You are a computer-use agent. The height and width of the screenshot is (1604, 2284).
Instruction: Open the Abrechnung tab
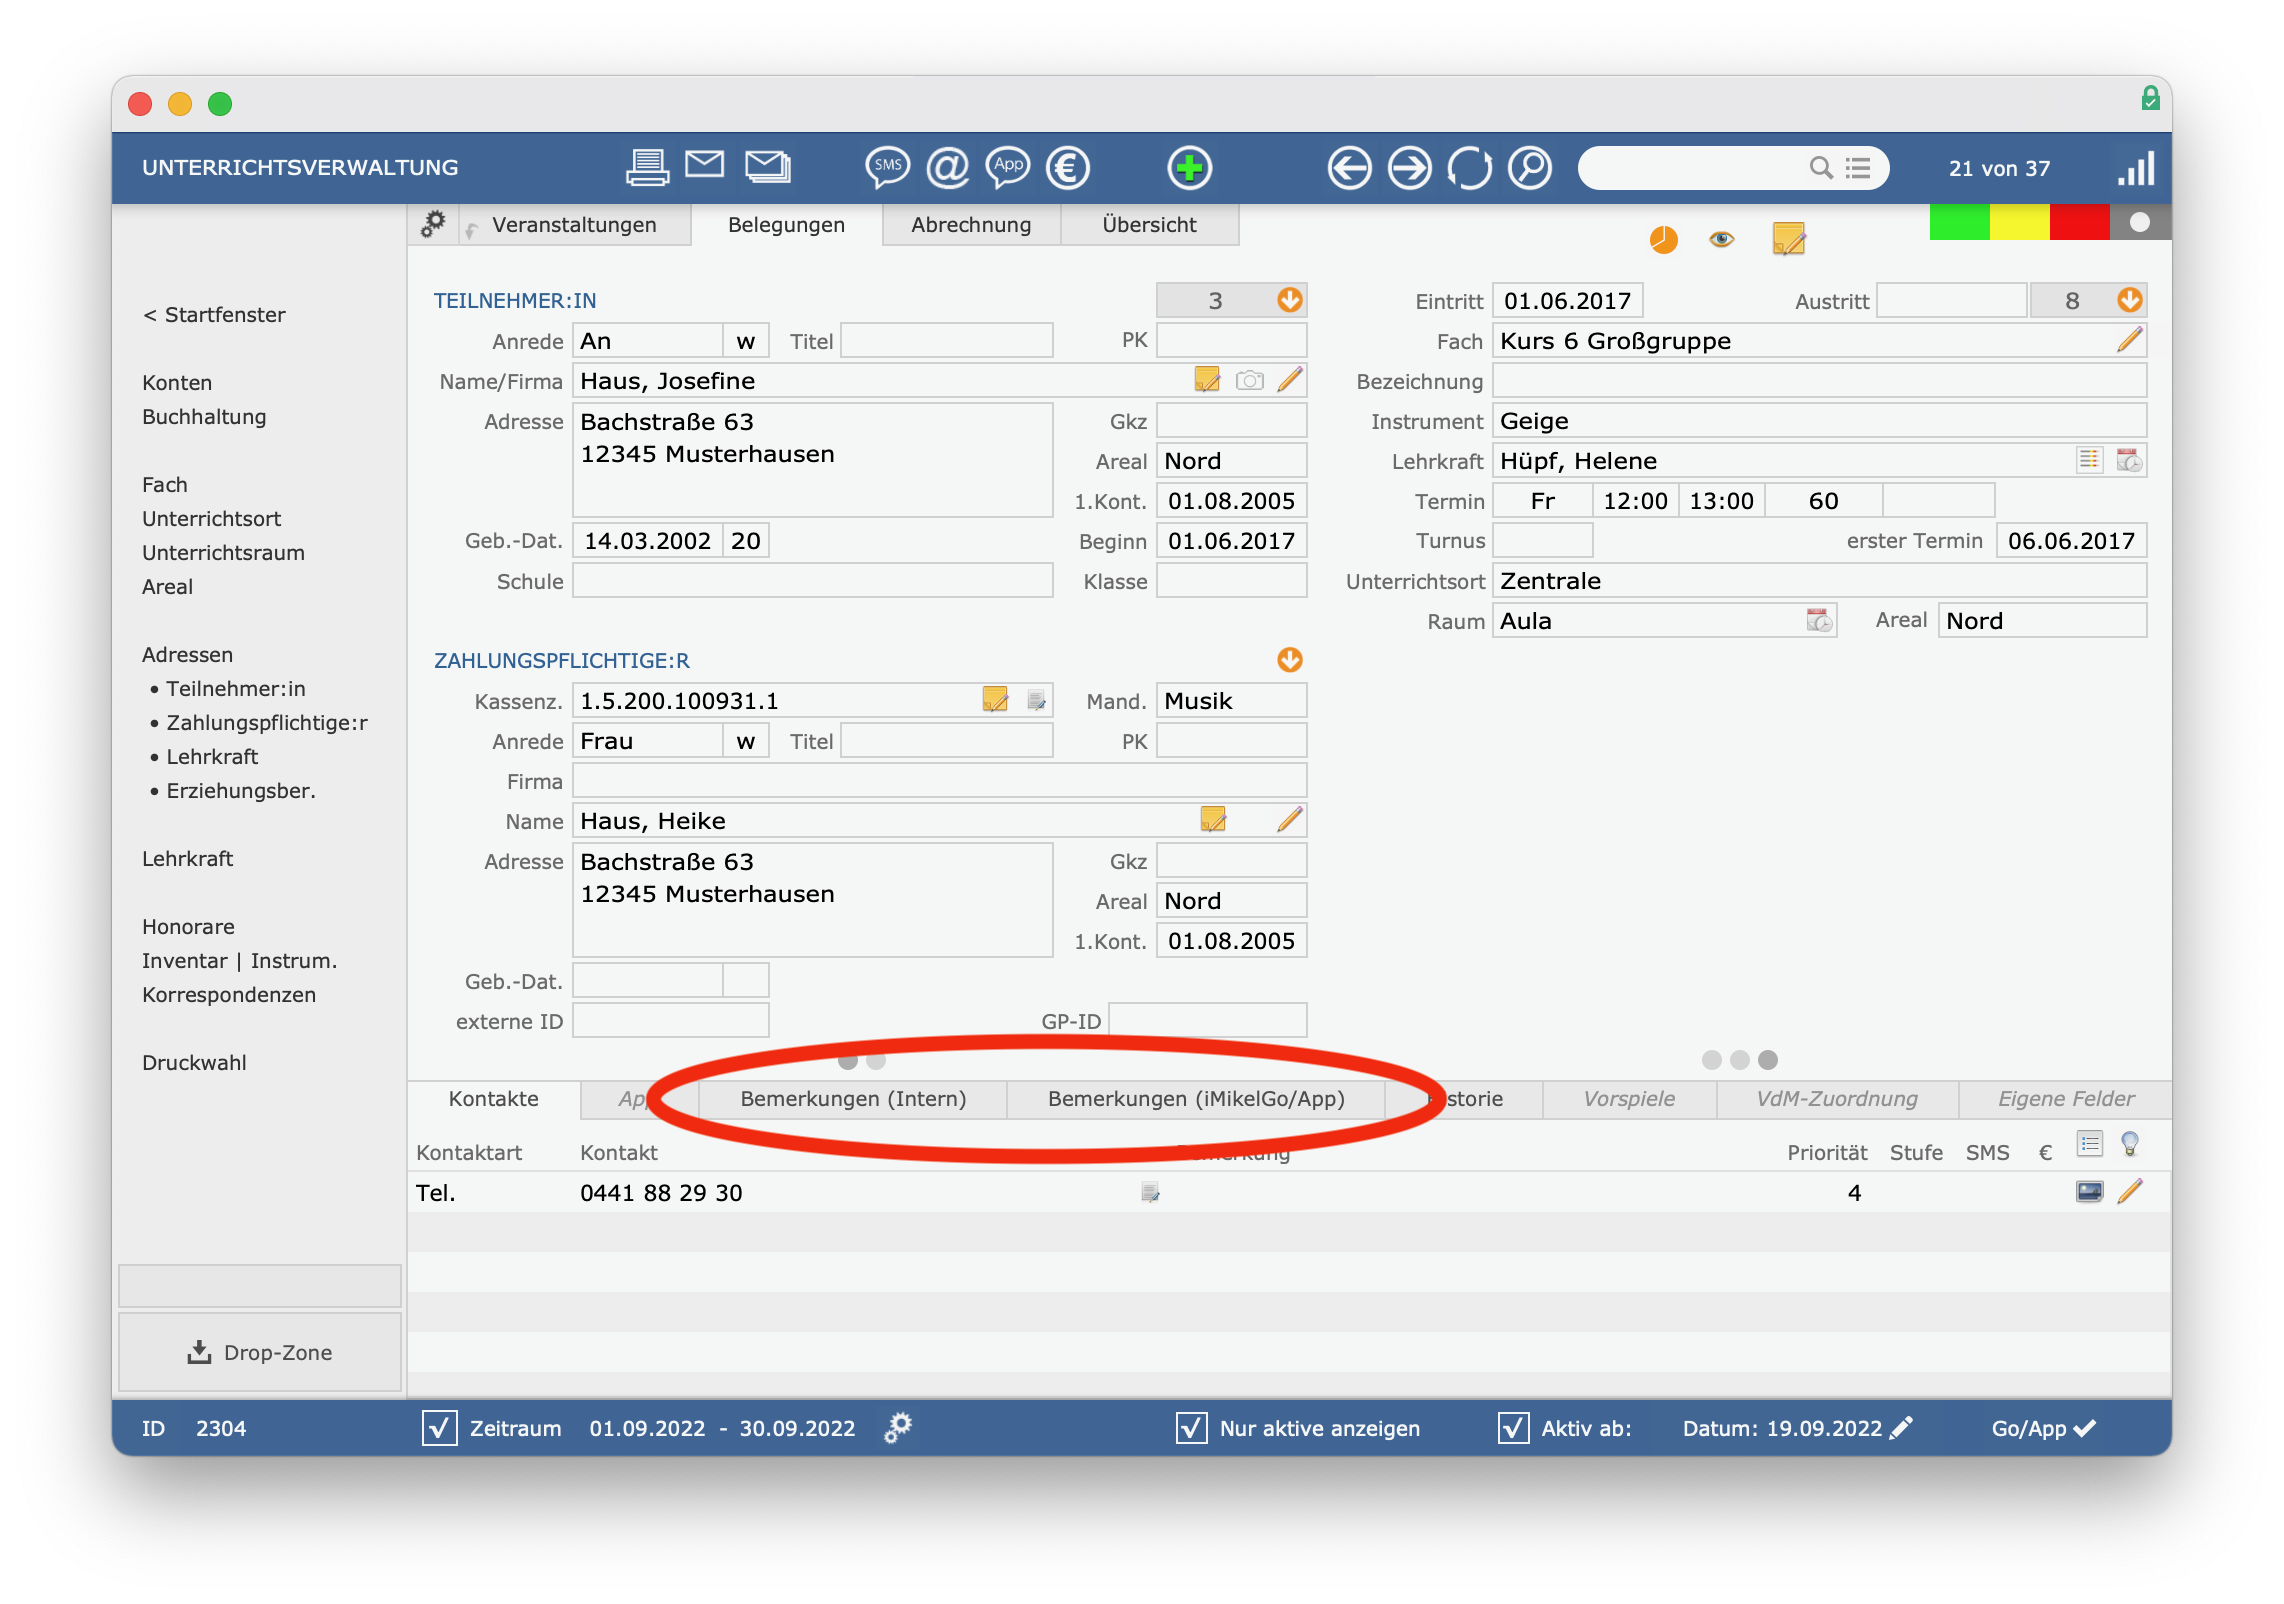click(971, 225)
